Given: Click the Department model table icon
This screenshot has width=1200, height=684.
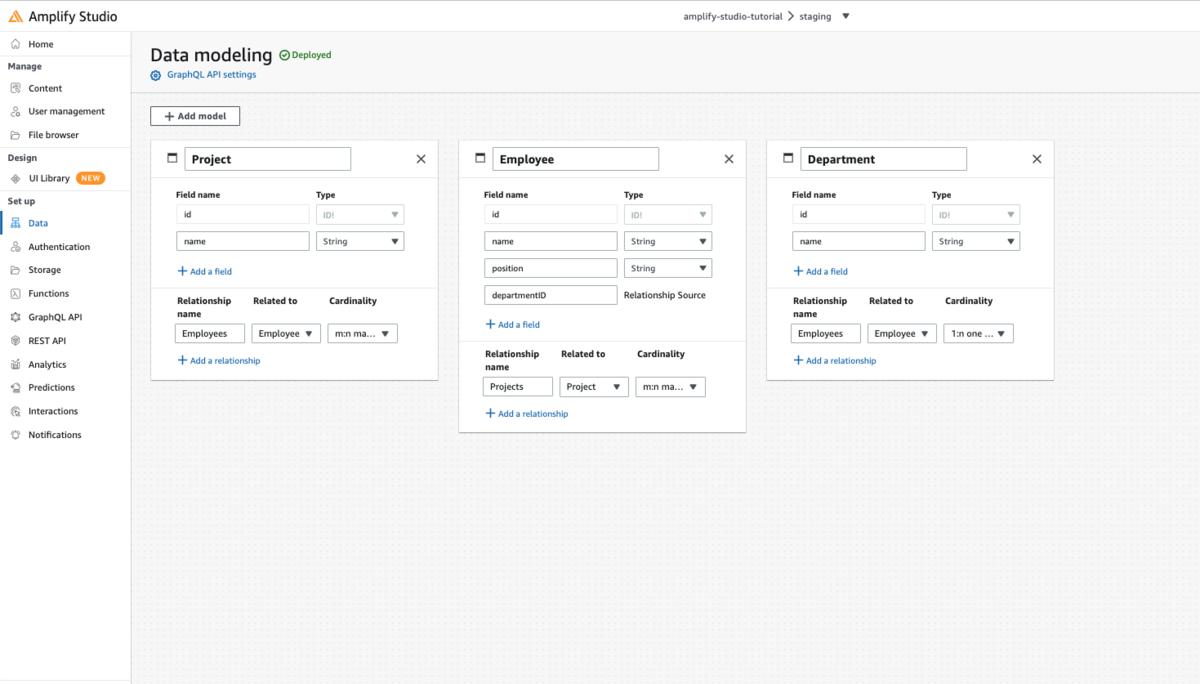Looking at the screenshot, I should click(x=788, y=158).
